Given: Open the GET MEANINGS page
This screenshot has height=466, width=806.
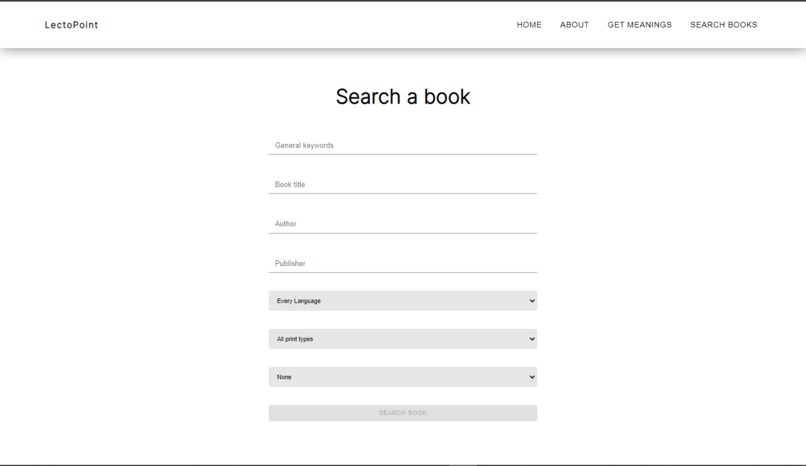Looking at the screenshot, I should click(x=639, y=25).
